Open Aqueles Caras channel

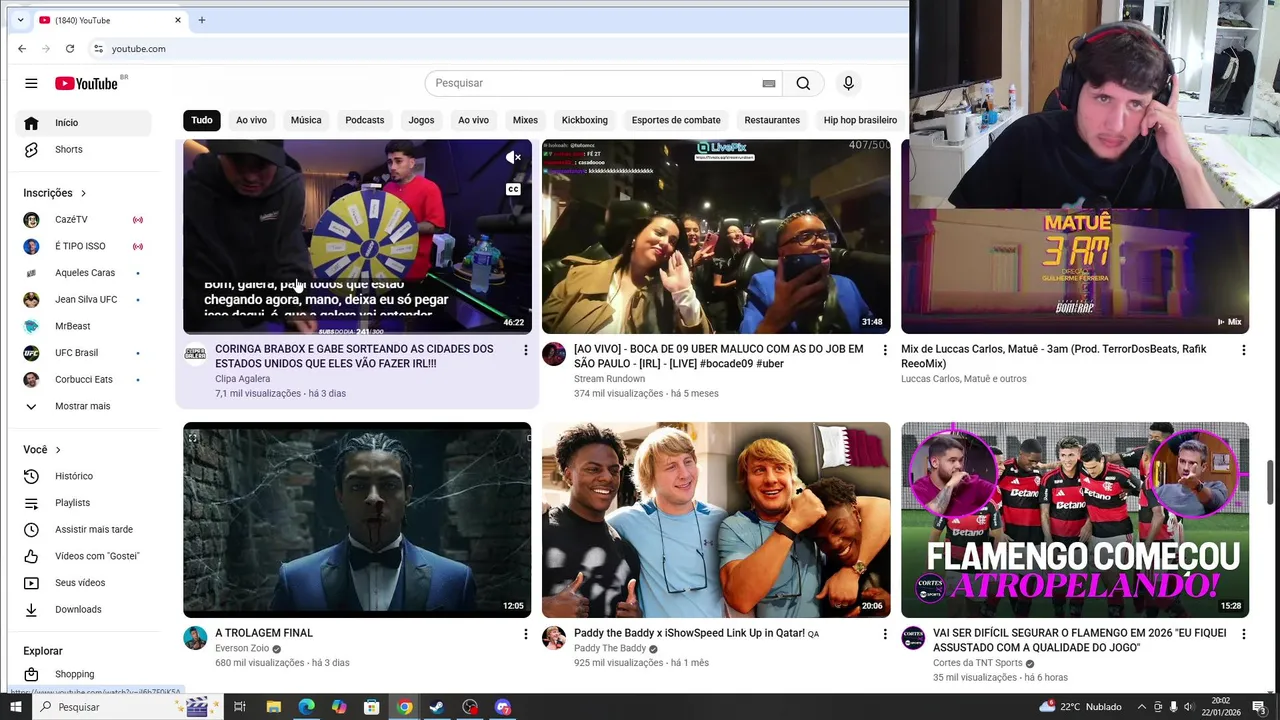point(84,273)
